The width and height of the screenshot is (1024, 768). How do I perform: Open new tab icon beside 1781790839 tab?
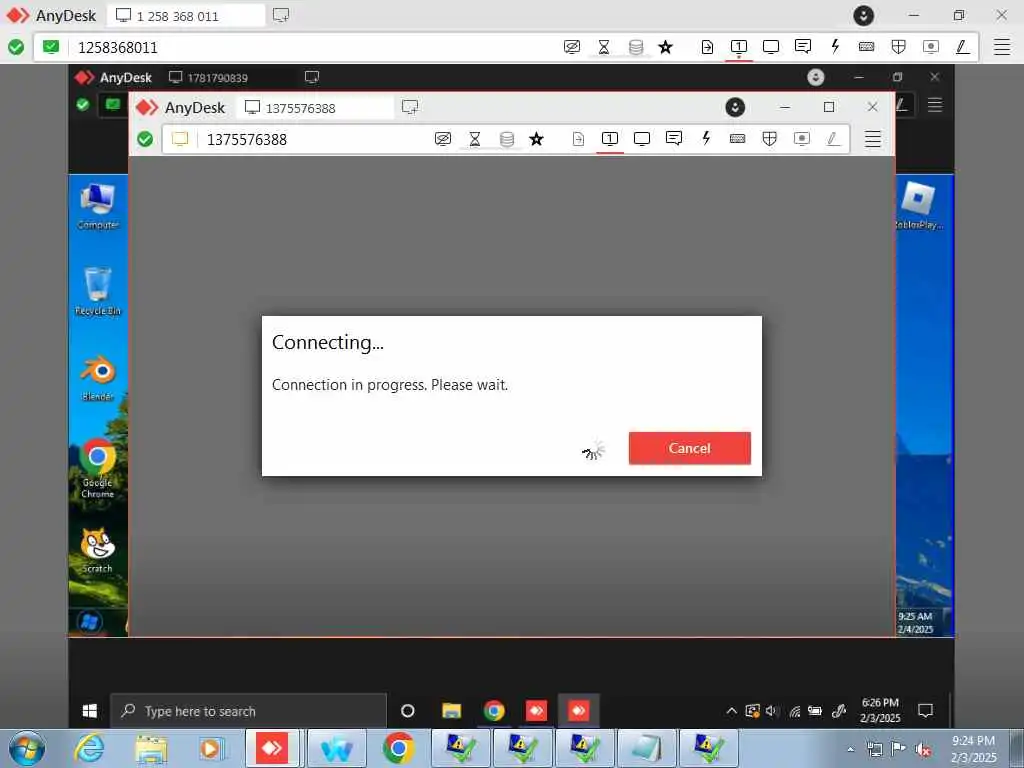(x=312, y=77)
